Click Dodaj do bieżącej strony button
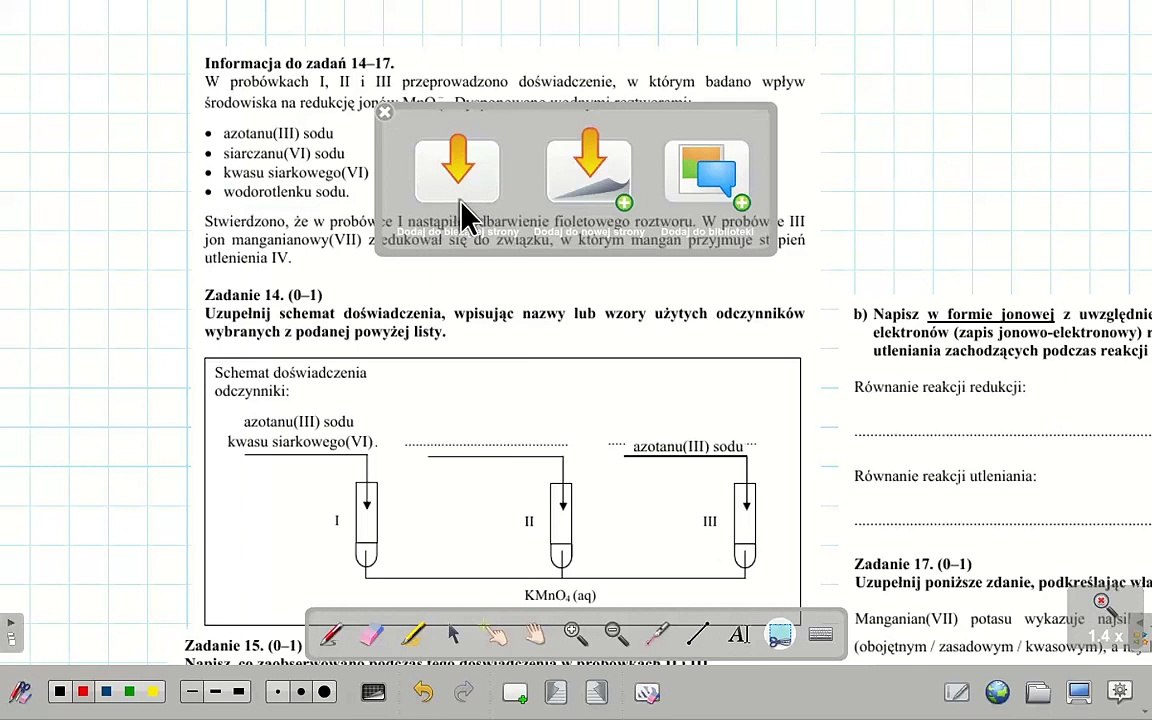Screen dimensions: 1152x720 457,171
